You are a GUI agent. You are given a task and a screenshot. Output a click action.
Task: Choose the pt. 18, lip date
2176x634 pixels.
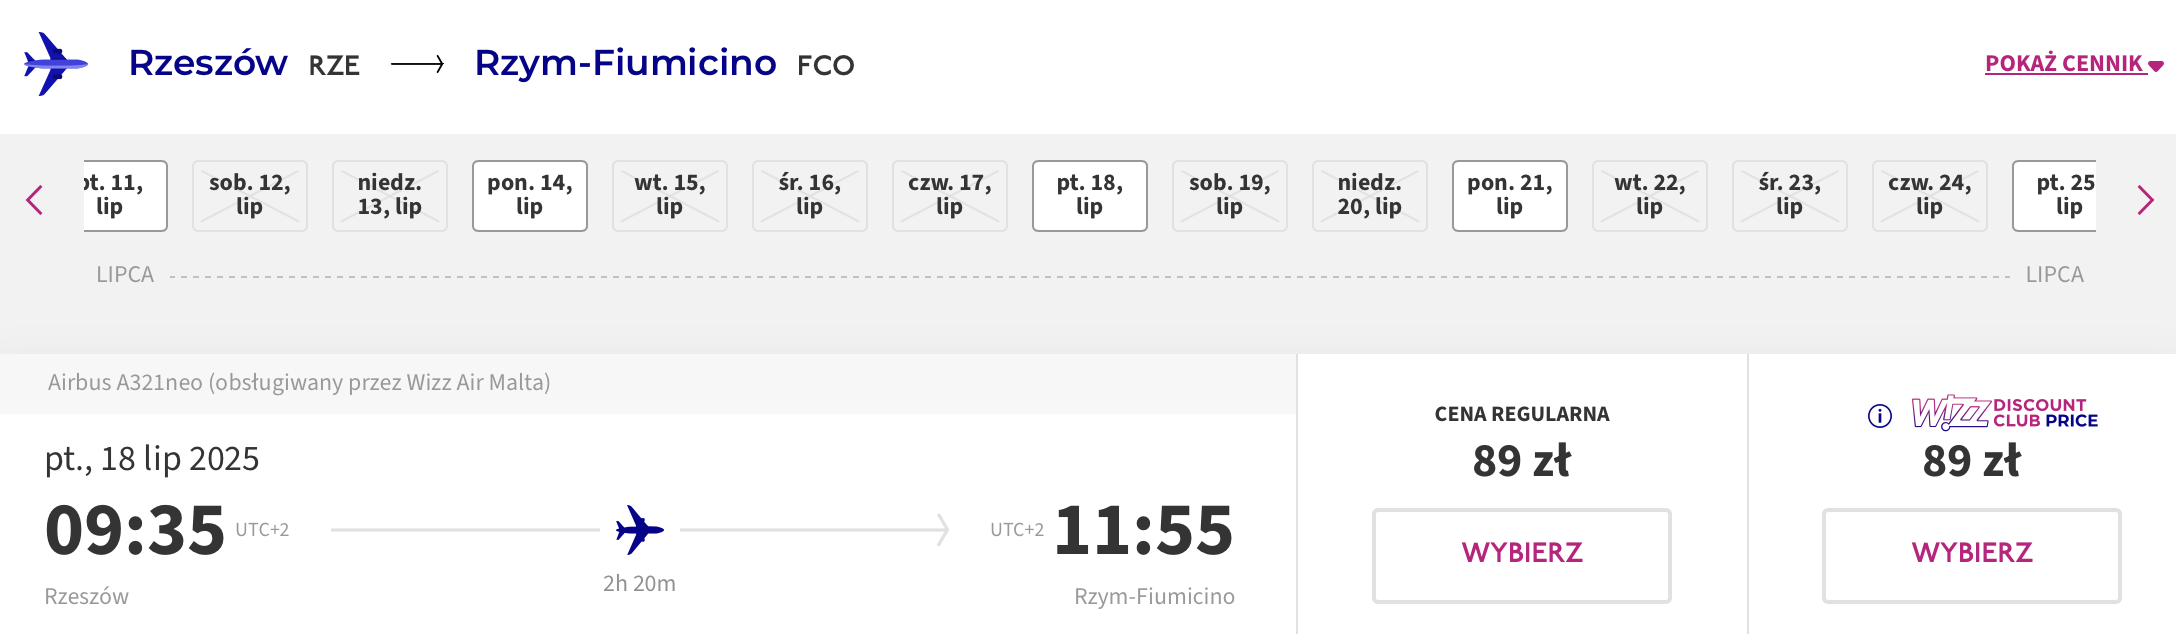tap(1090, 196)
